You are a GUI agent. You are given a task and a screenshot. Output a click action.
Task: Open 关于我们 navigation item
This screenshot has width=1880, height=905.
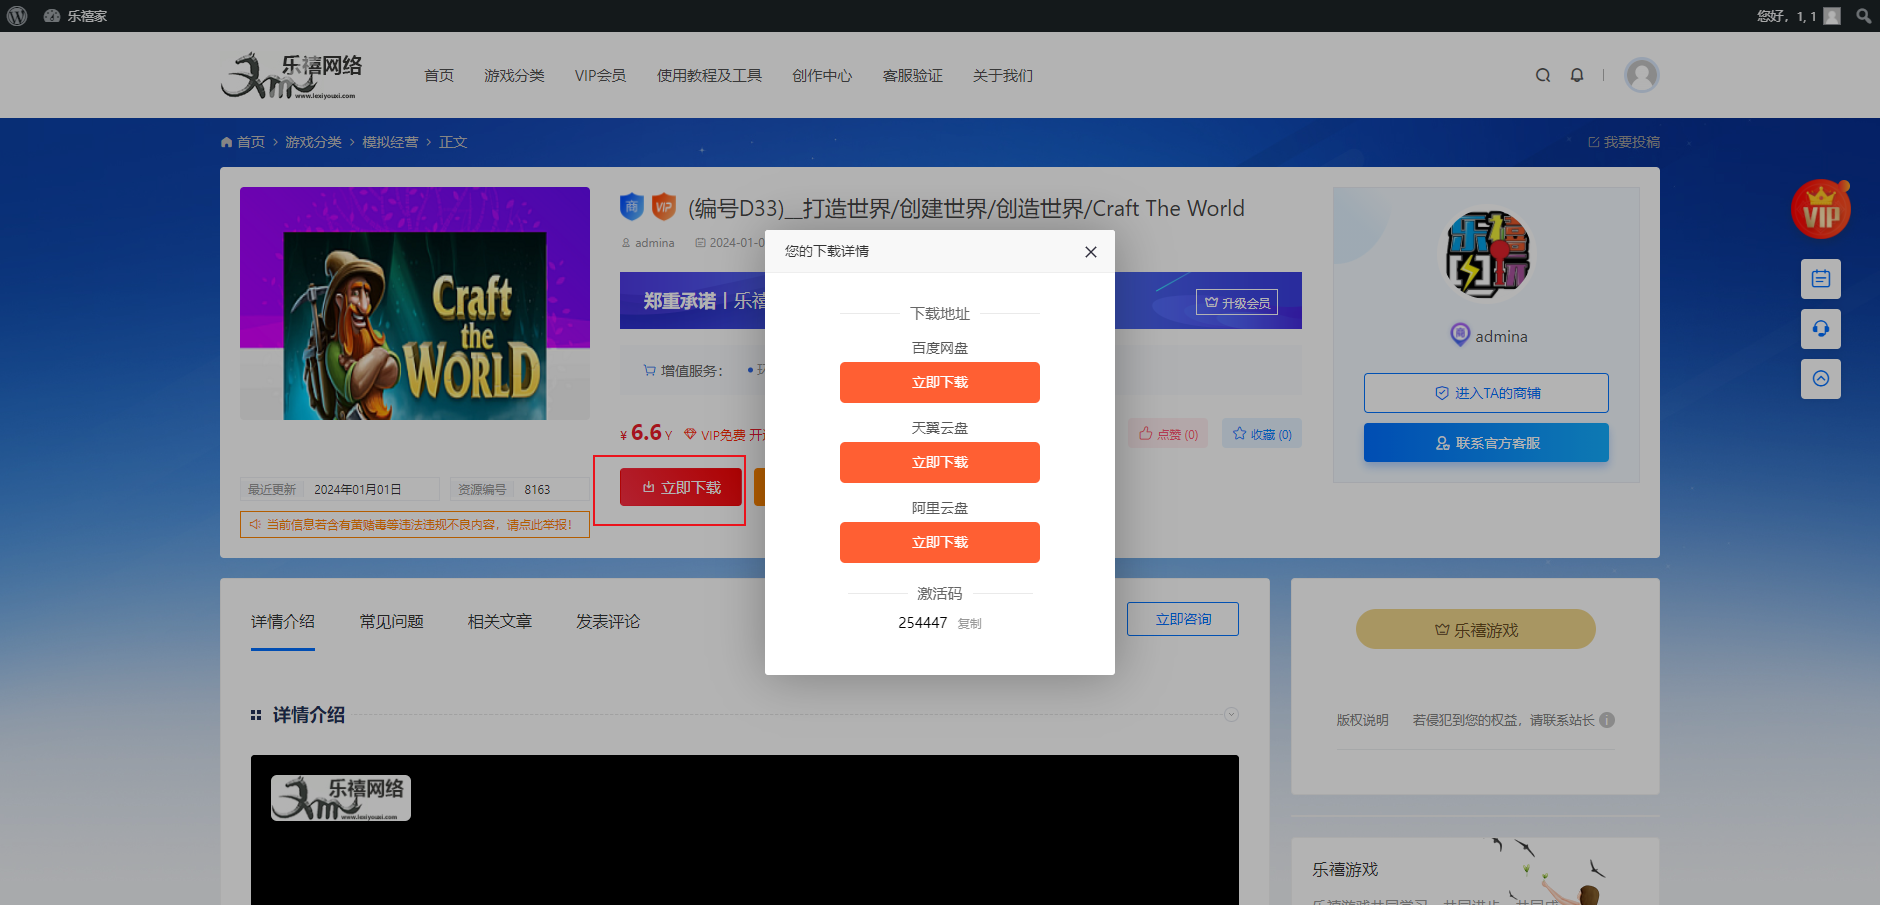click(x=1003, y=76)
